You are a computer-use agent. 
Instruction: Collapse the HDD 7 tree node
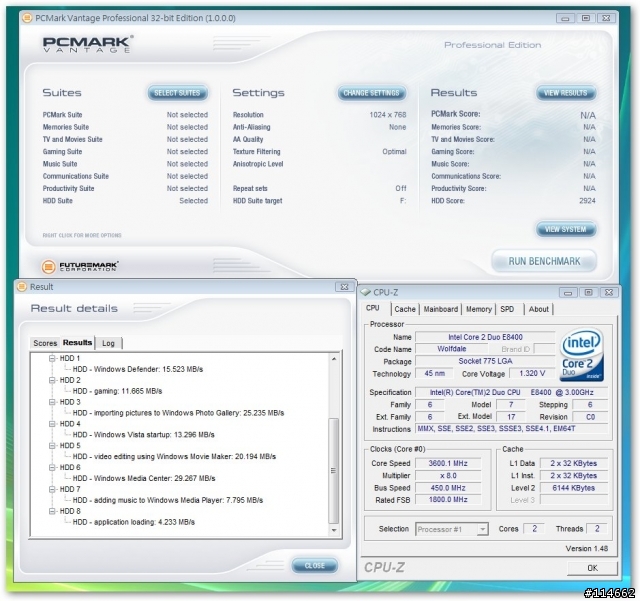pyautogui.click(x=52, y=489)
